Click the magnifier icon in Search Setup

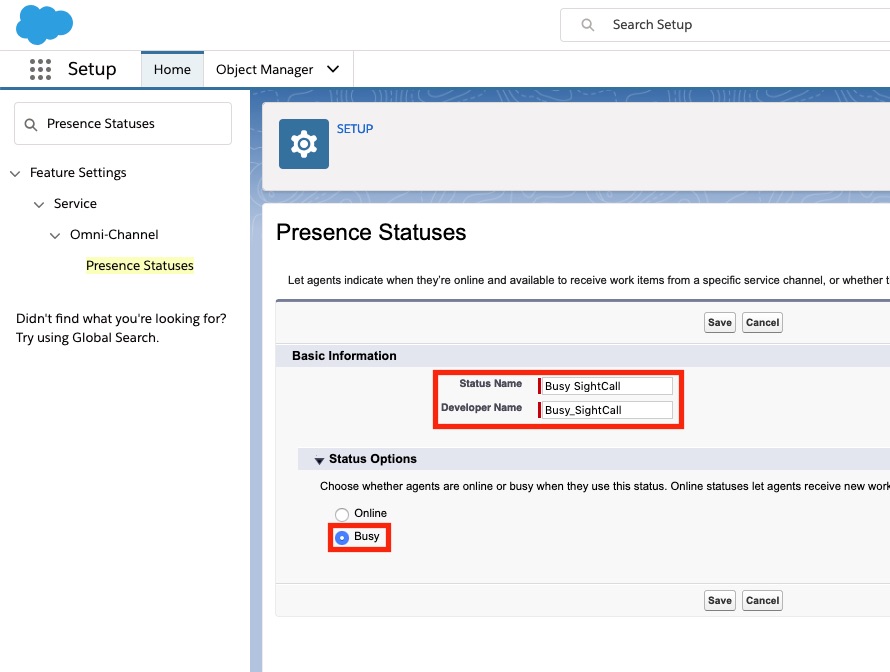click(587, 25)
